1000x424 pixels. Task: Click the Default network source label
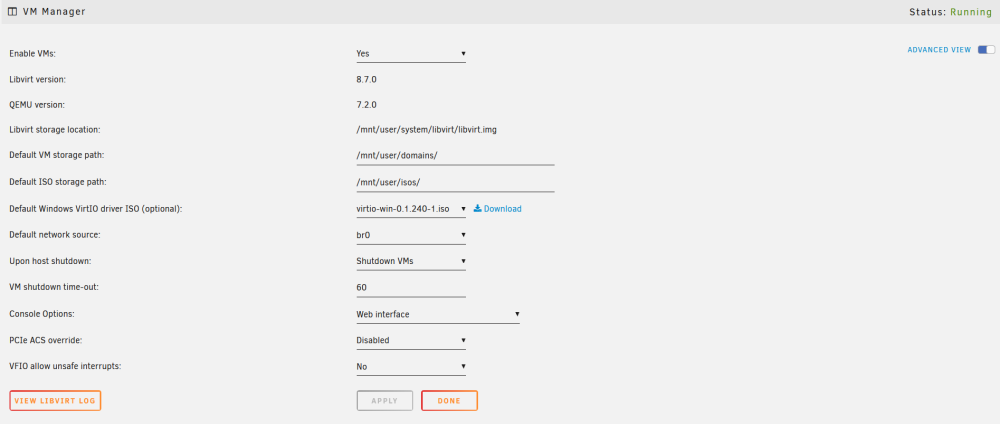55,235
